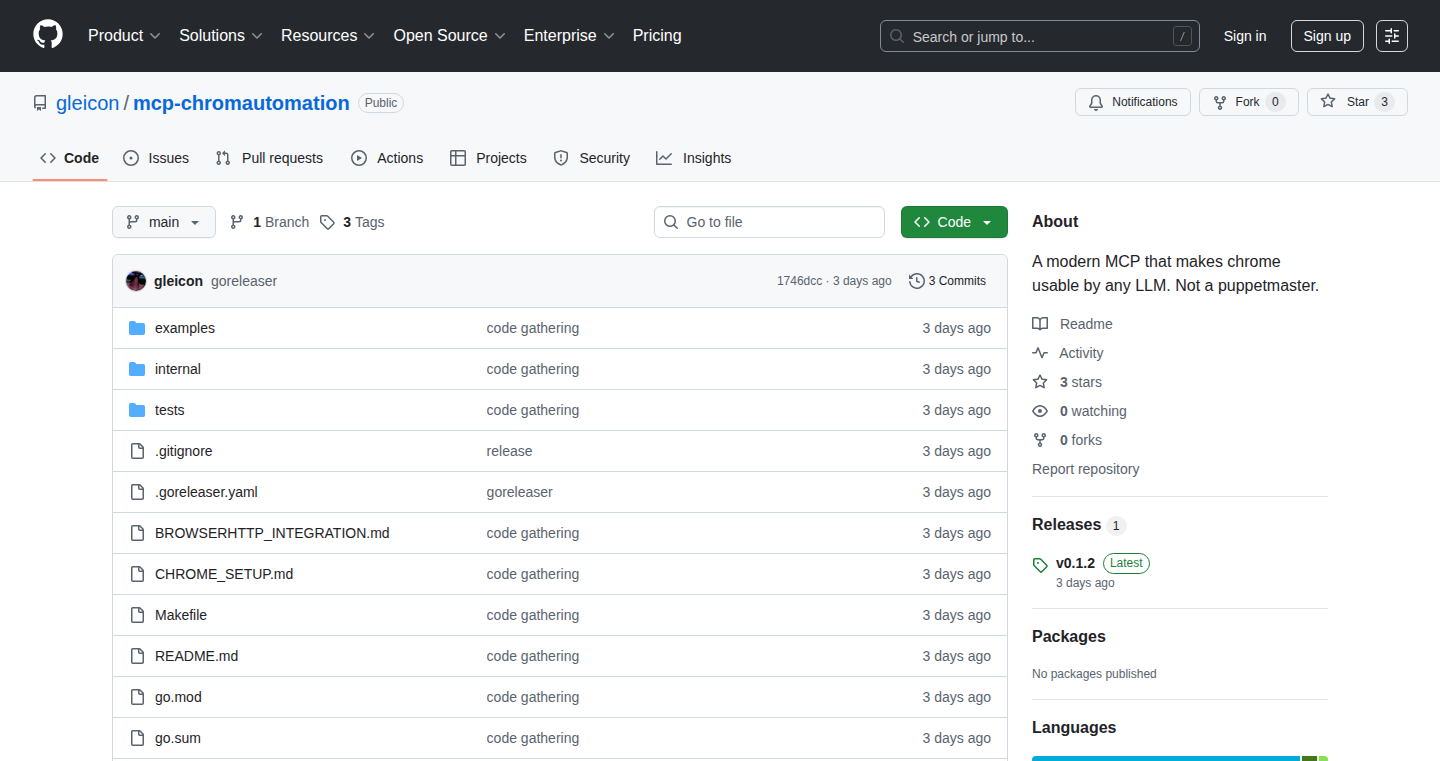Focus the Search or jump to field
Viewport: 1440px width, 761px height.
1040,36
